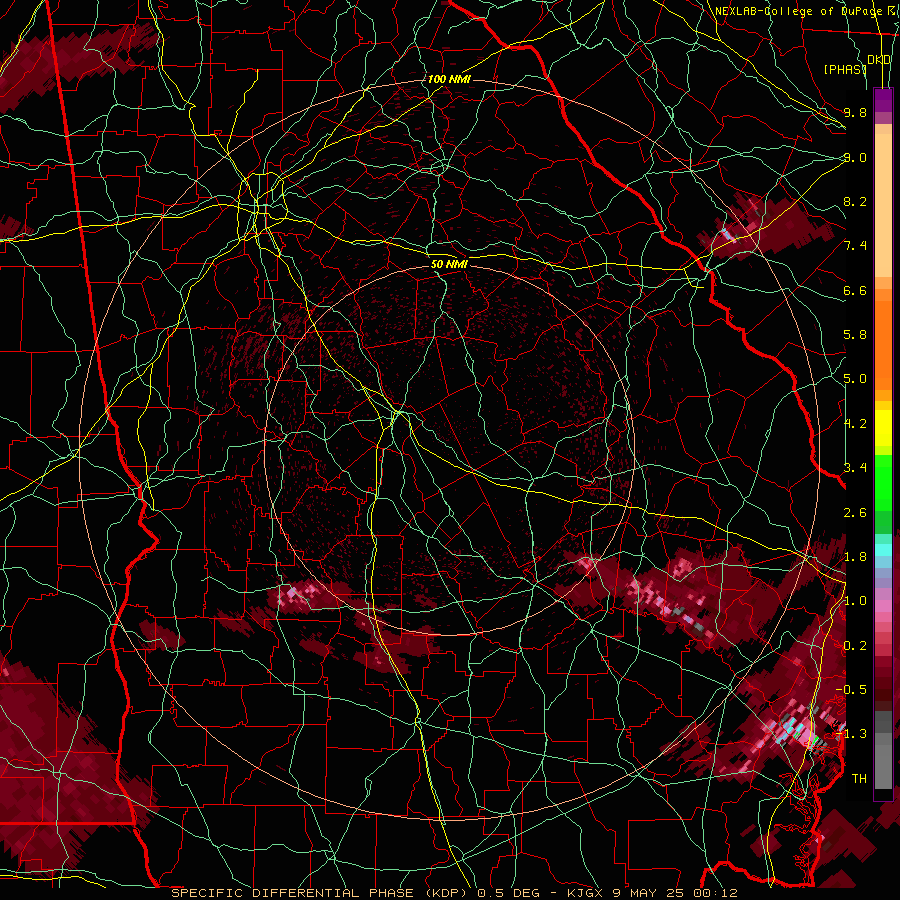Screen dimensions: 900x900
Task: Click the 50 NMI range ring label
Action: 449,265
